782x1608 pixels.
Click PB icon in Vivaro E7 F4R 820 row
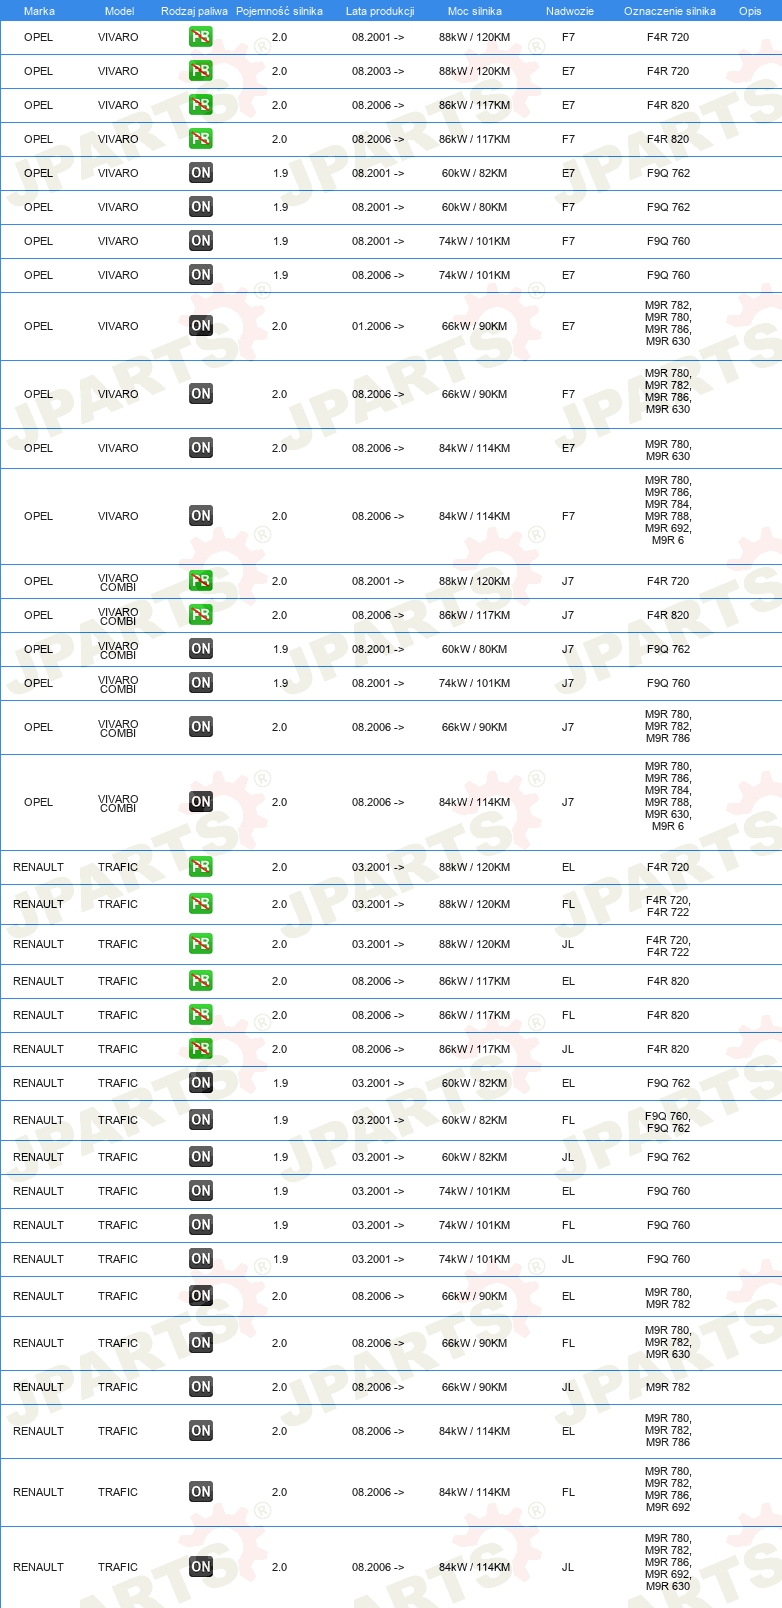click(x=201, y=105)
